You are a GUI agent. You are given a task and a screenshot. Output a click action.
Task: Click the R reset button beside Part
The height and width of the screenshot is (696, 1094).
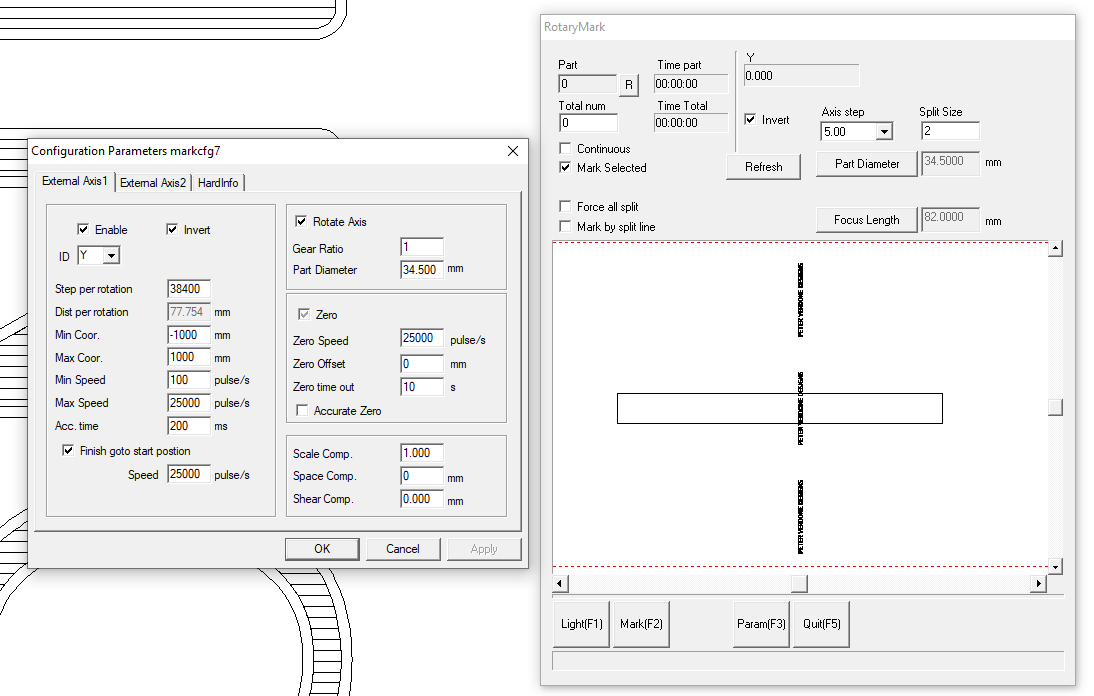tap(628, 85)
